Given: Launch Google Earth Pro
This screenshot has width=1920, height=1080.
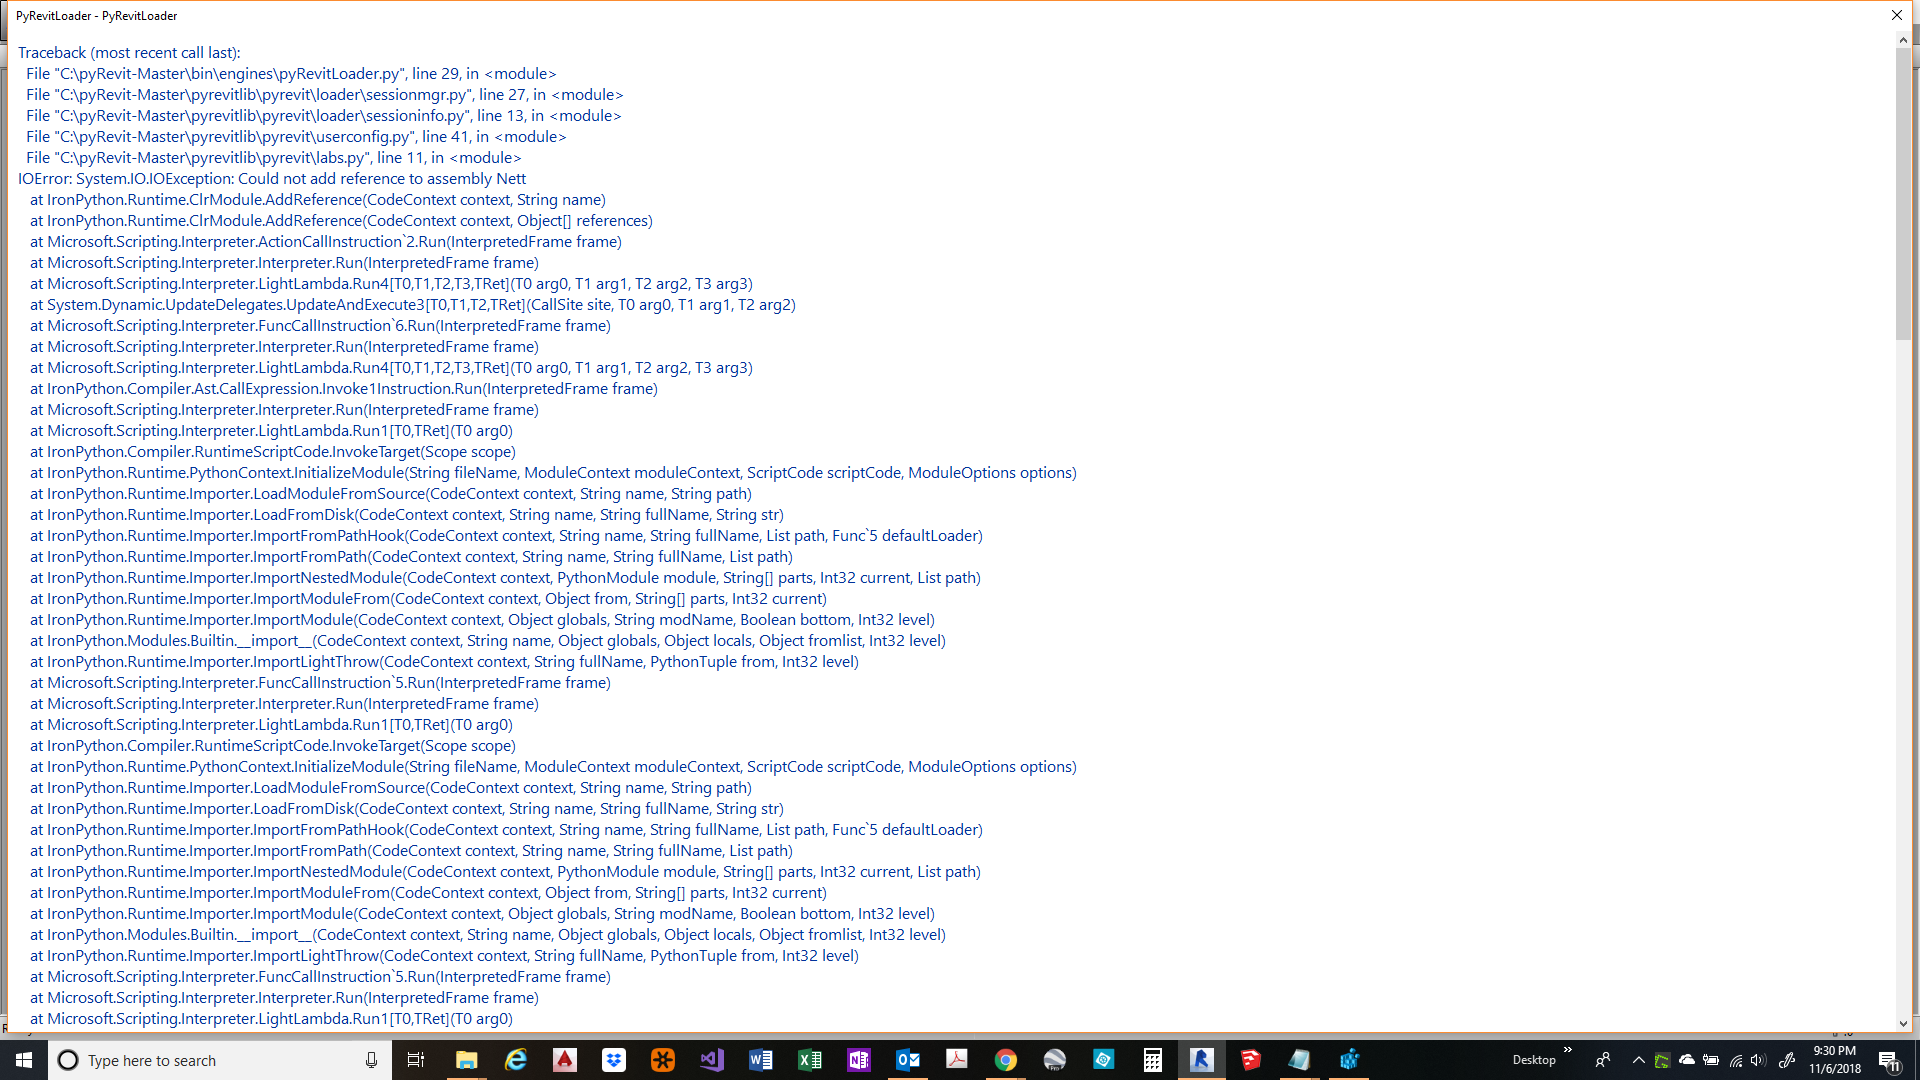Looking at the screenshot, I should point(1056,1060).
